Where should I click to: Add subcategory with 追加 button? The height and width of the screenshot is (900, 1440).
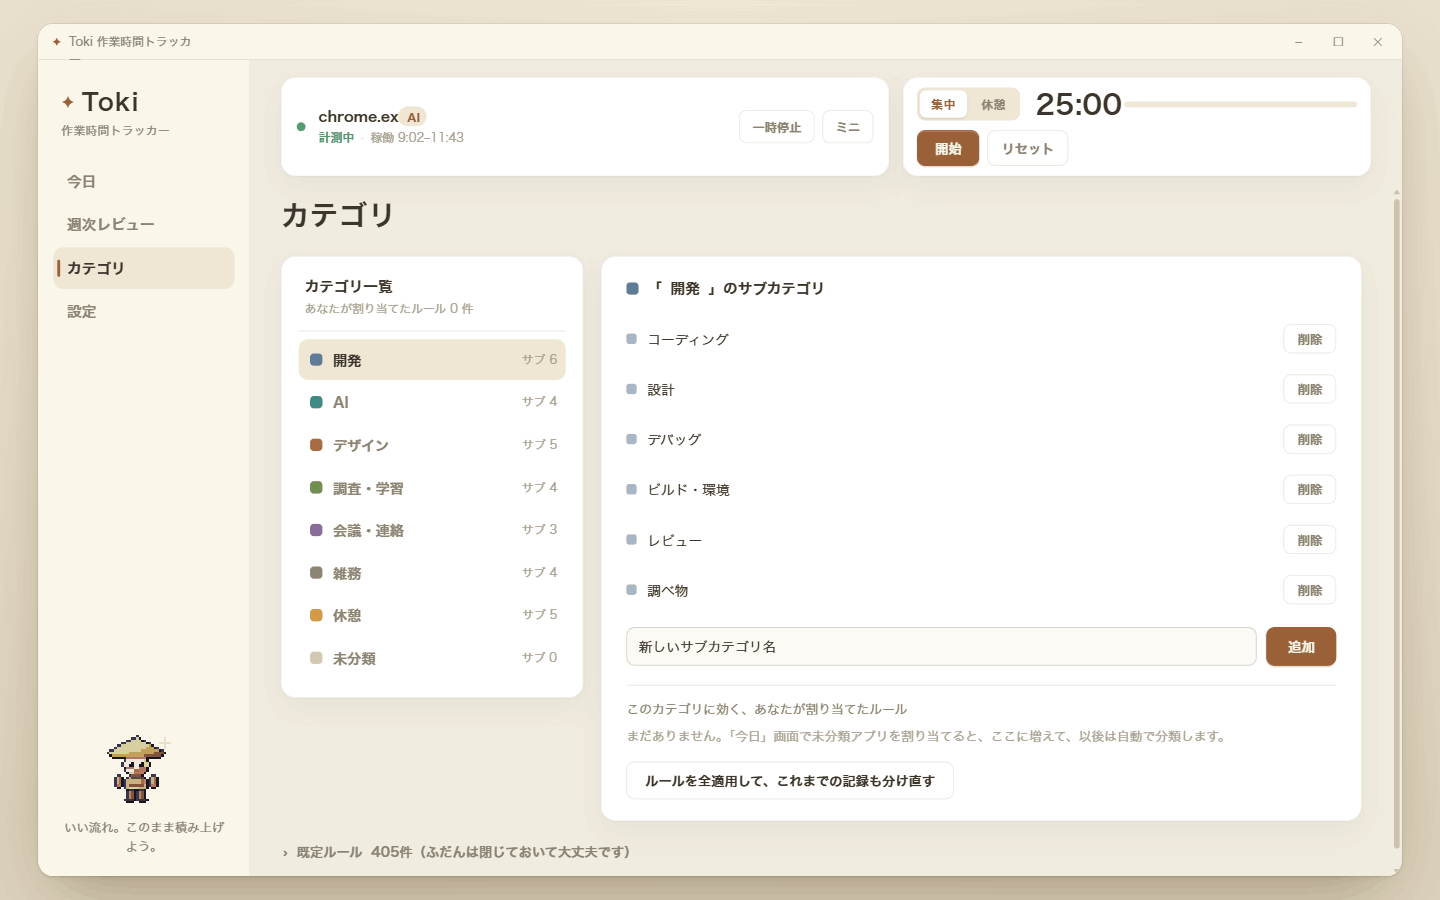tap(1301, 646)
